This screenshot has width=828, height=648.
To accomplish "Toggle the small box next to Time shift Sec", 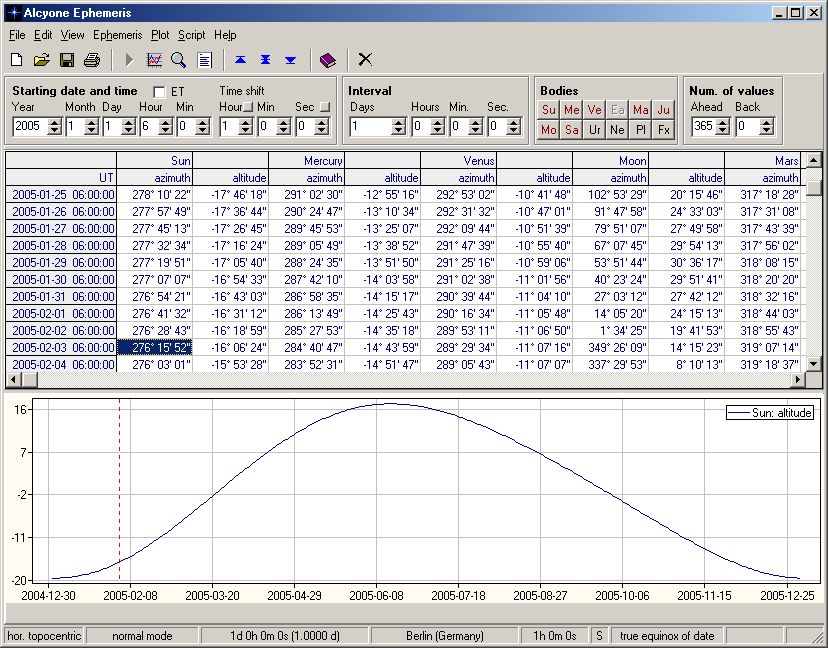I will coord(325,107).
